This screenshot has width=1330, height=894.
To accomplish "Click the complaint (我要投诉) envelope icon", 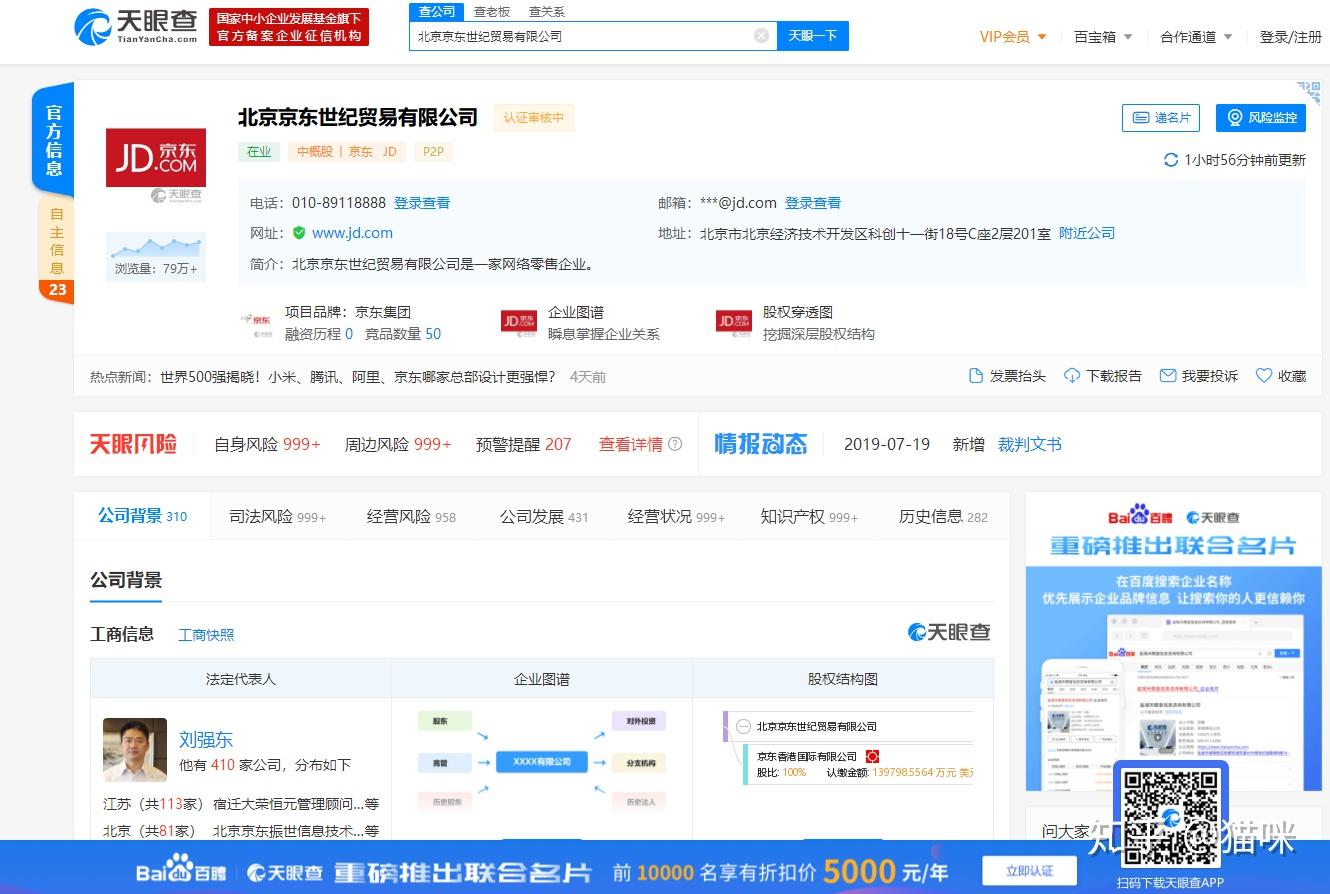I will (1167, 376).
